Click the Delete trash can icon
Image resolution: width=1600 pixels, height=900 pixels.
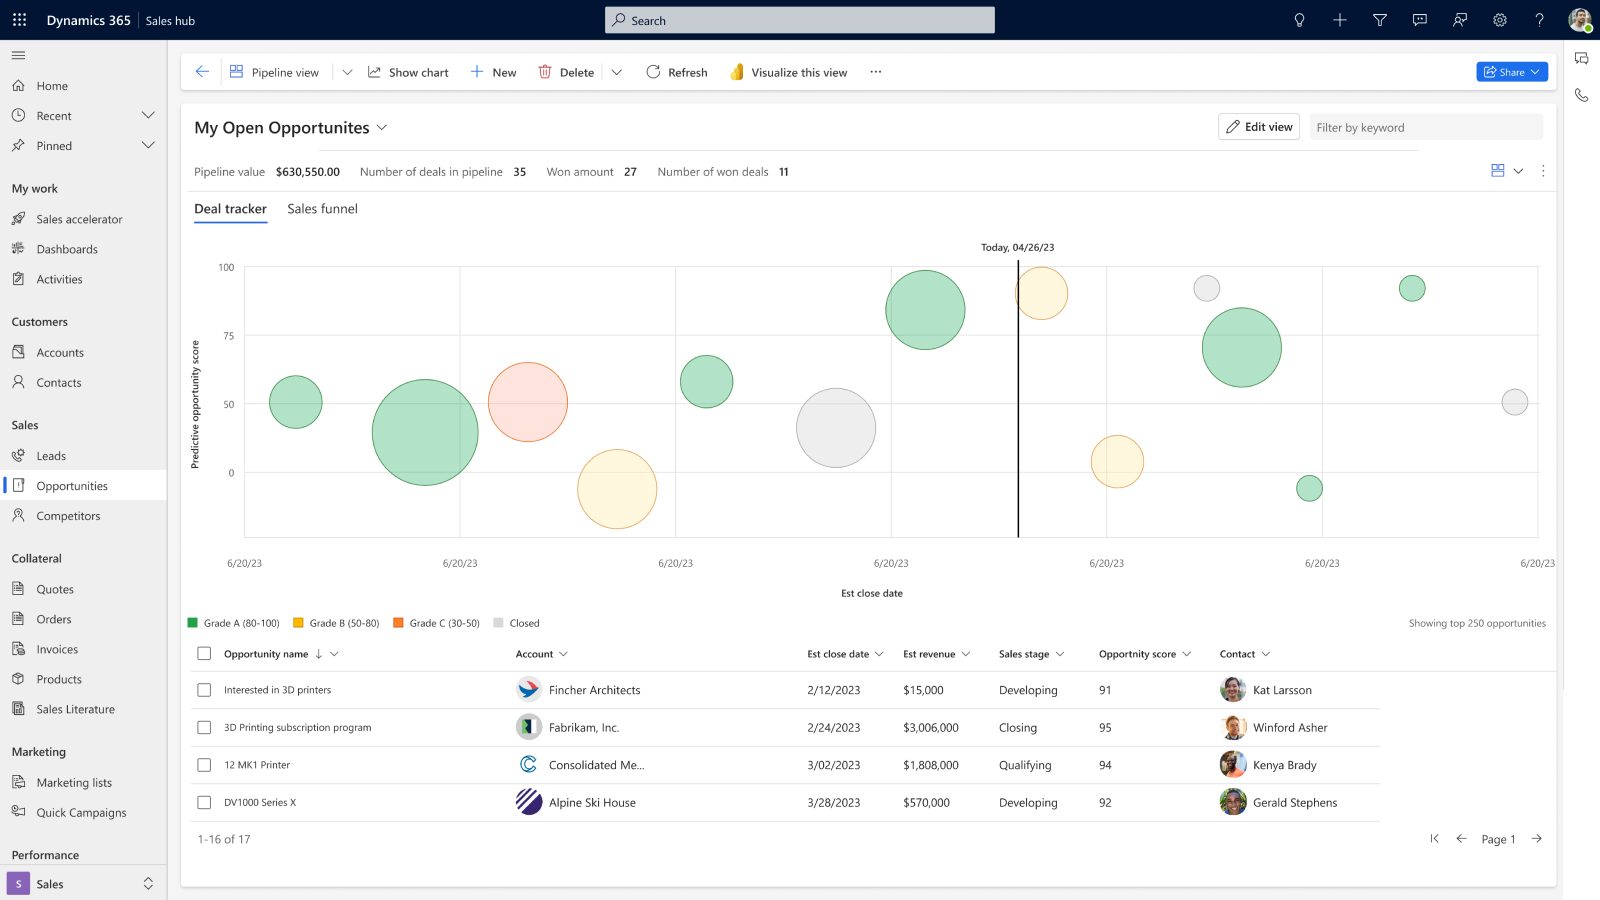[545, 72]
